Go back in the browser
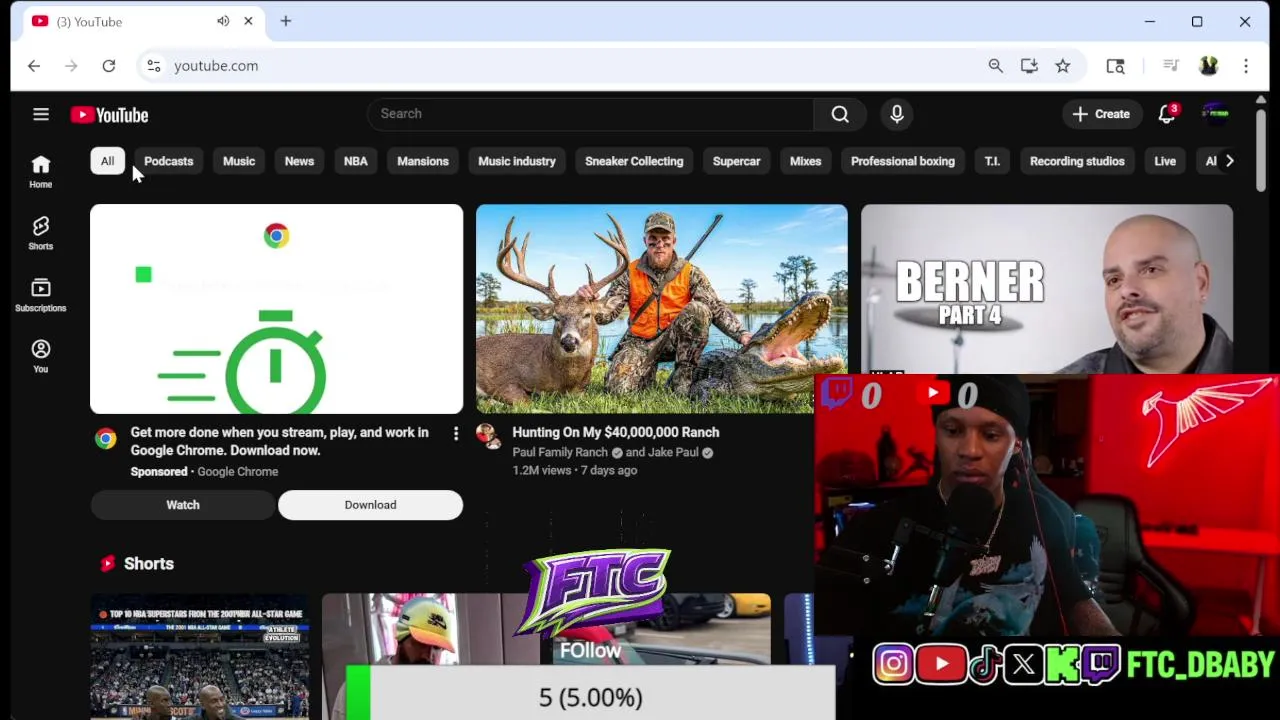 tap(34, 66)
